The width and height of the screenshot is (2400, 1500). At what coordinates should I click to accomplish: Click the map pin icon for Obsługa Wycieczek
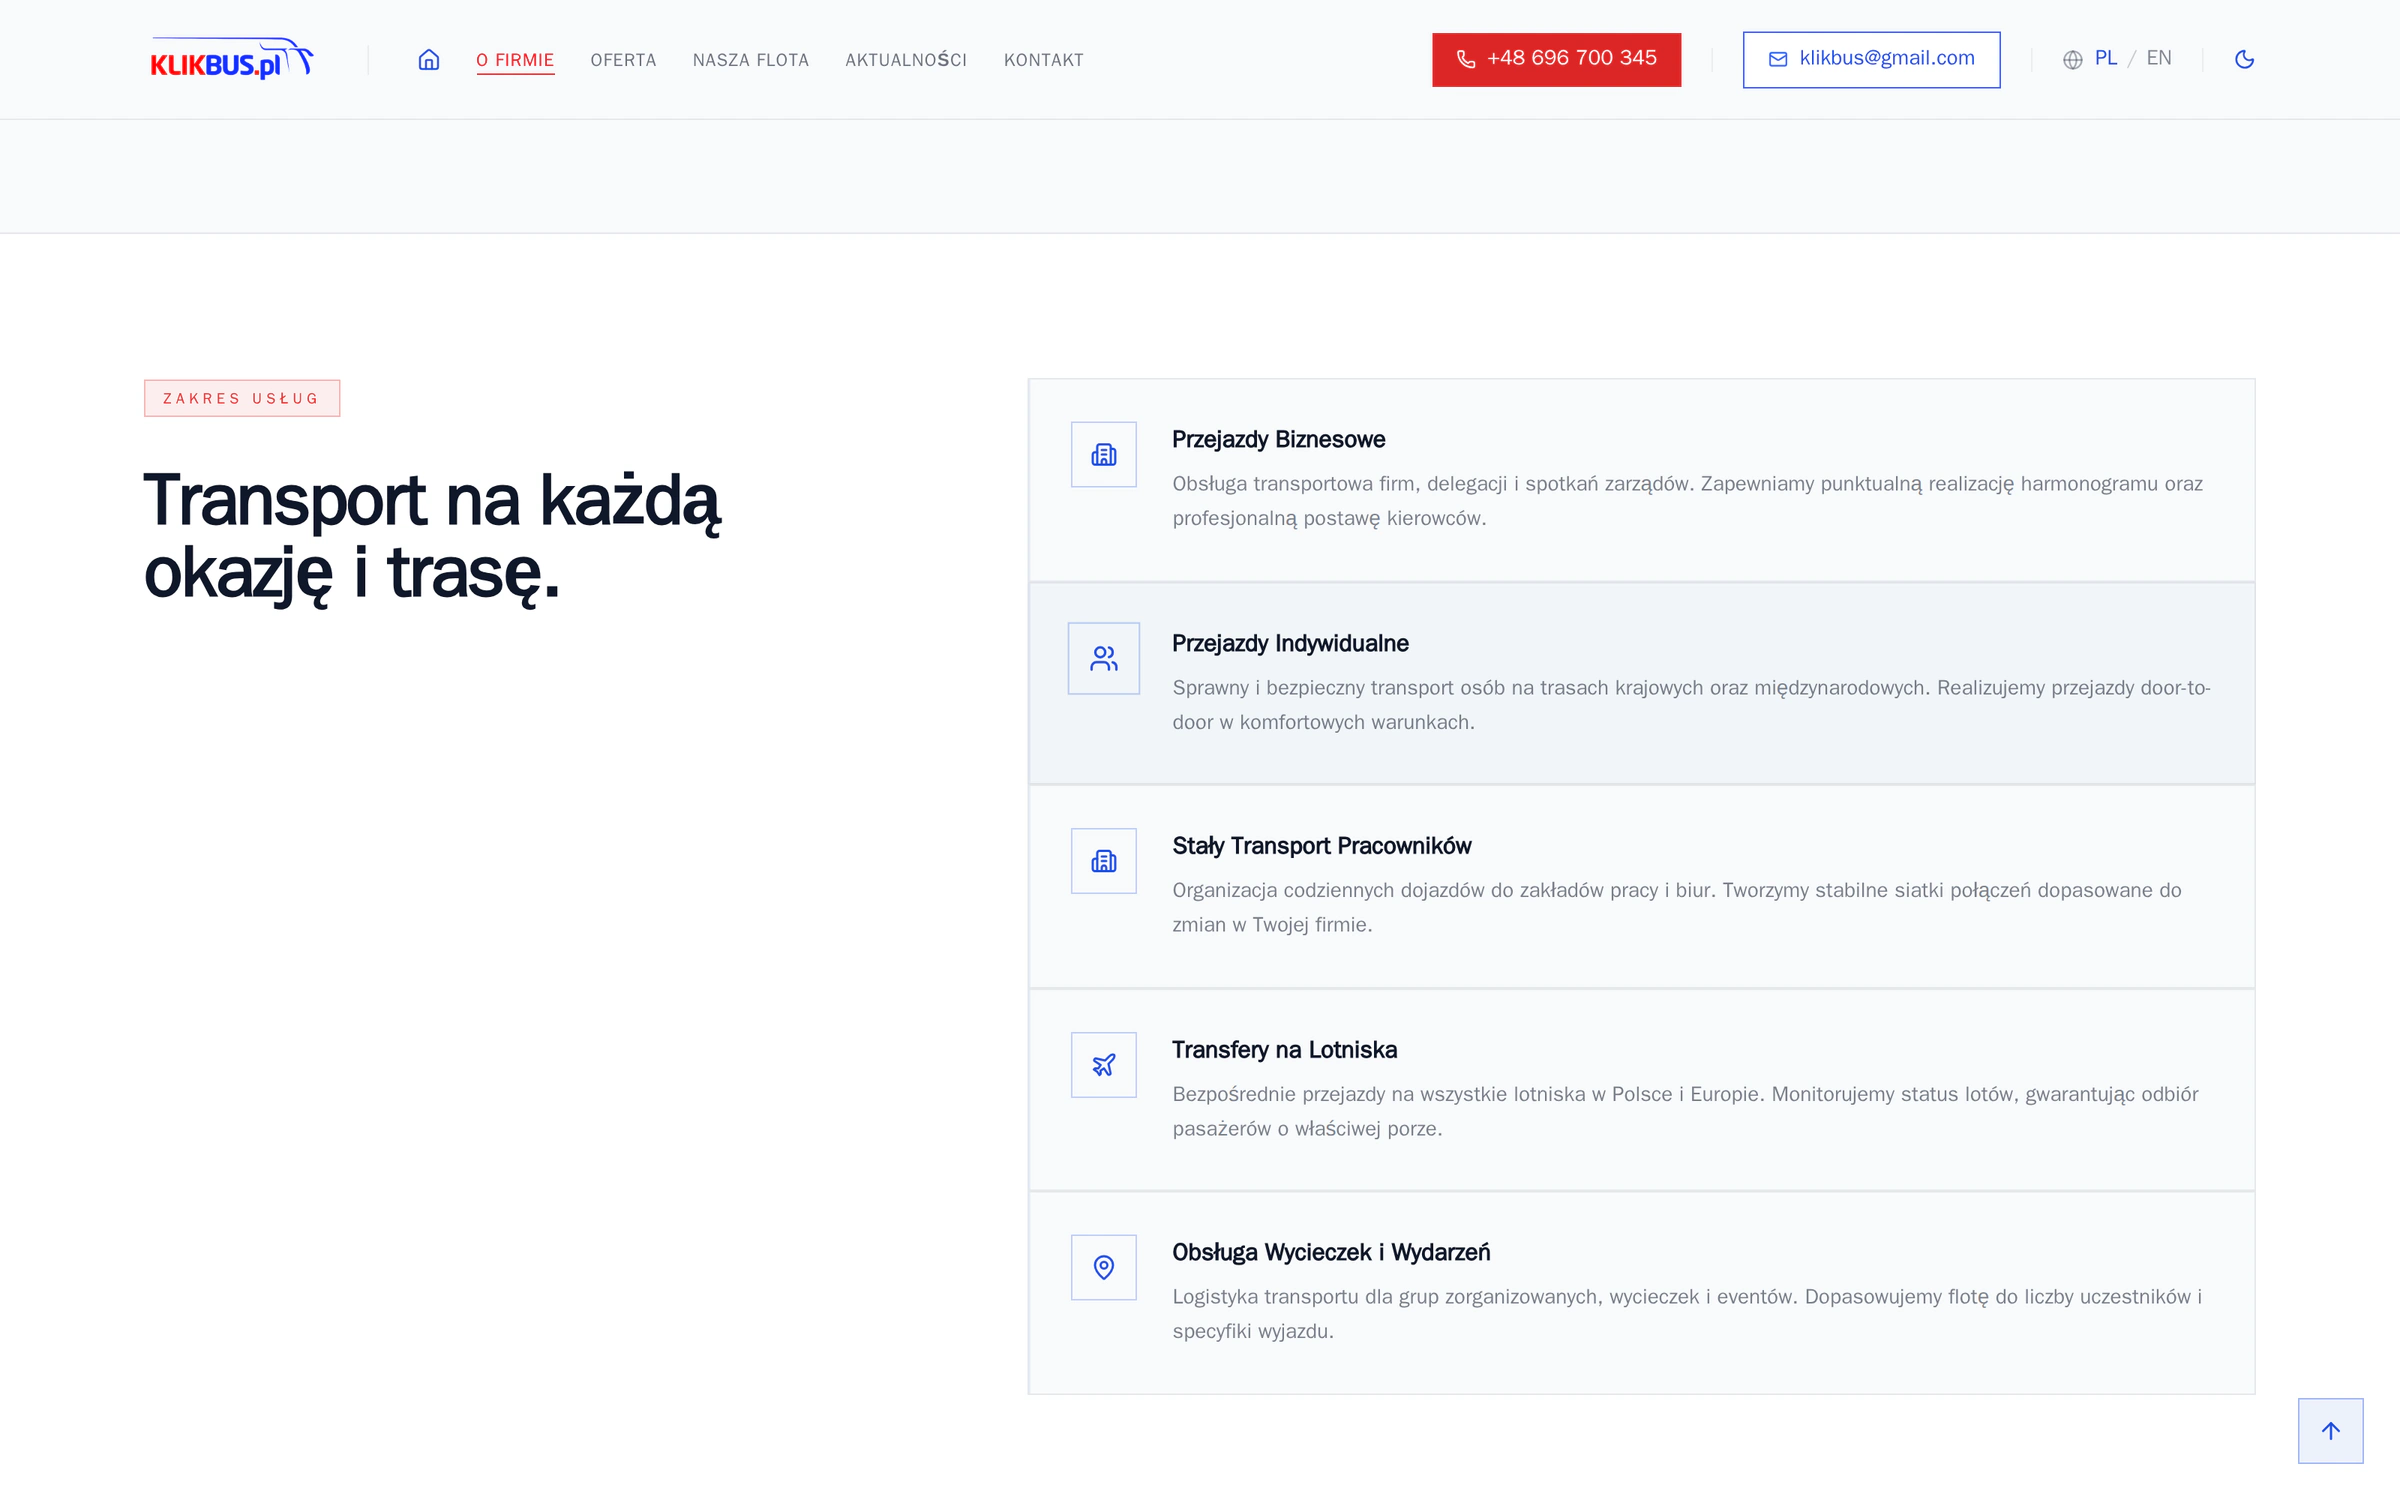click(1104, 1268)
